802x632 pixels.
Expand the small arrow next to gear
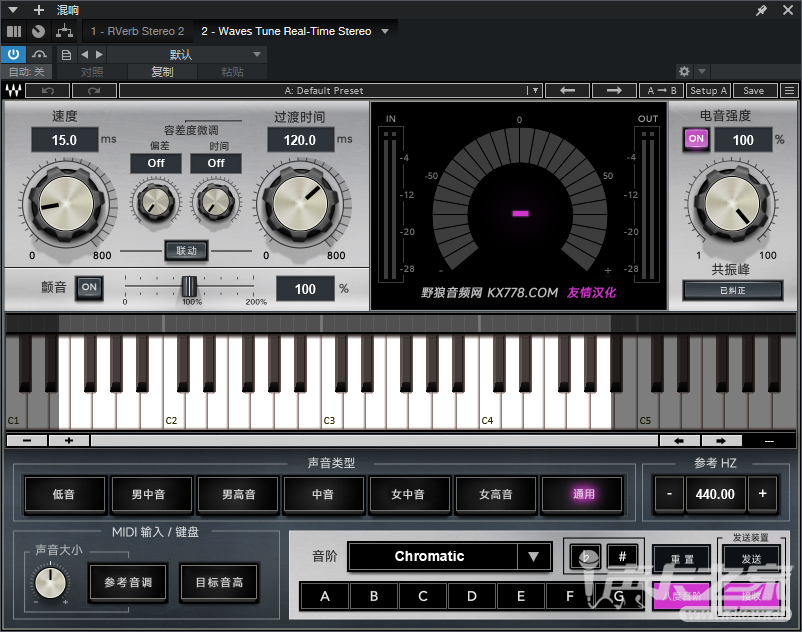702,71
